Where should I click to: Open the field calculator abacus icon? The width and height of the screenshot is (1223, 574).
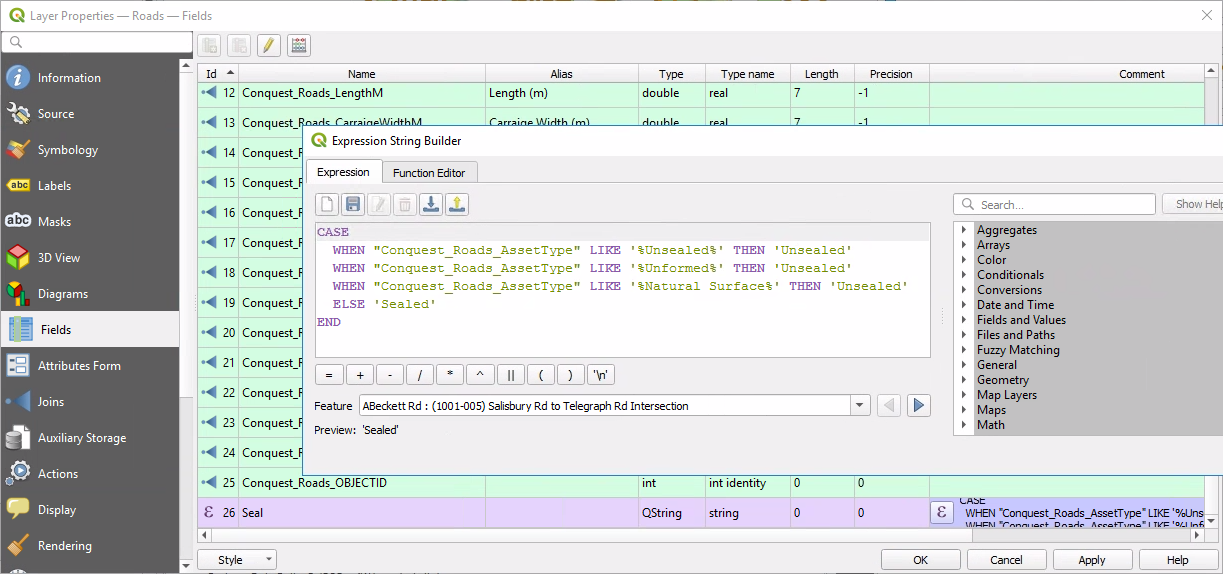(x=298, y=46)
